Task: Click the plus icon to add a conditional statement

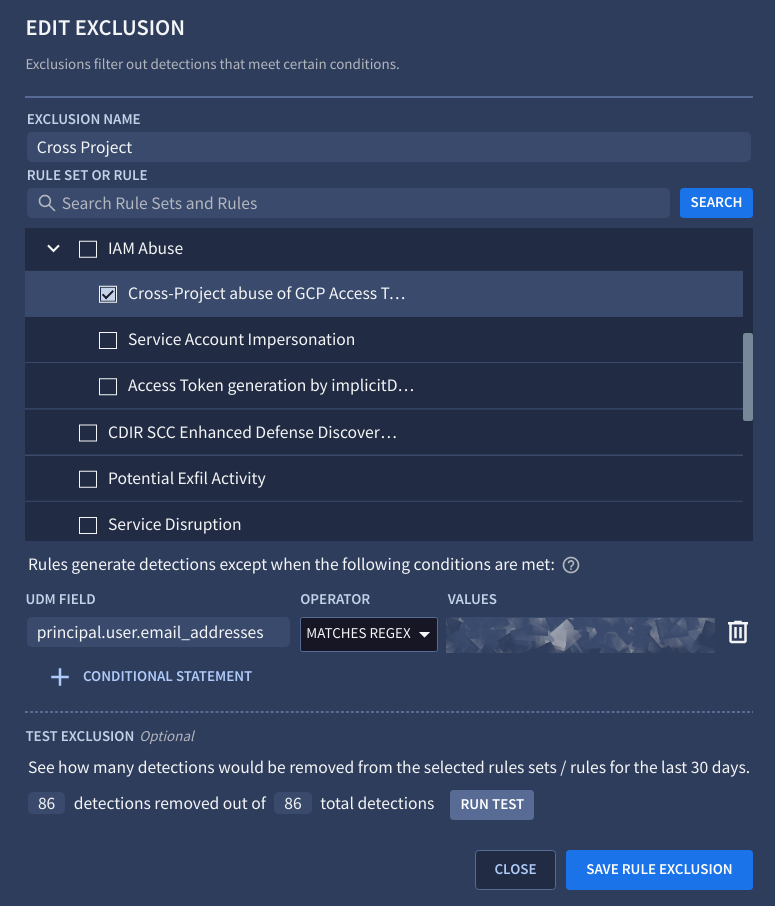Action: (60, 676)
